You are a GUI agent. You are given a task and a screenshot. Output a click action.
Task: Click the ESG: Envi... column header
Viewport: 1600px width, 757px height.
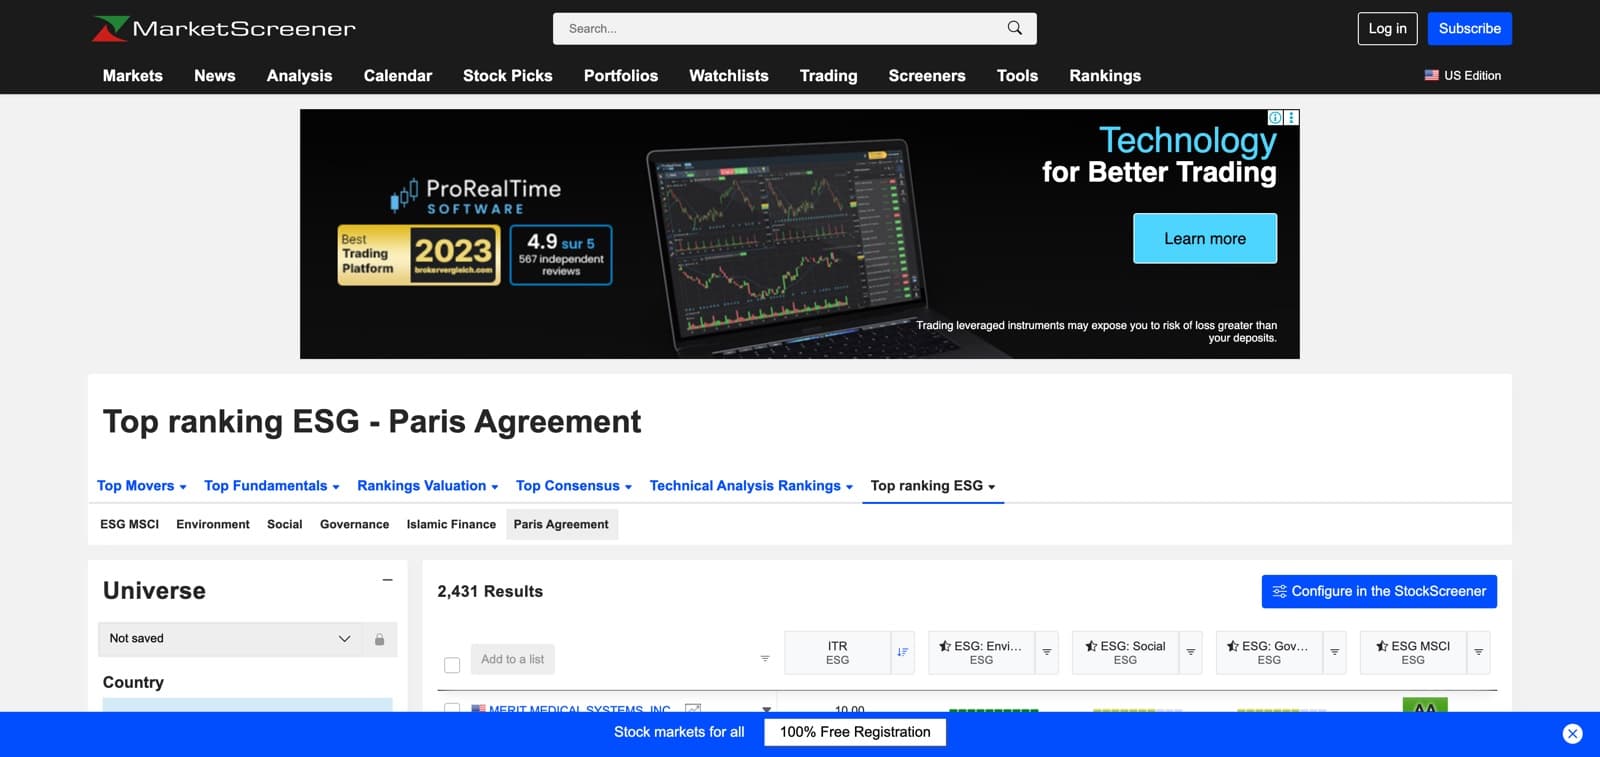(x=981, y=652)
